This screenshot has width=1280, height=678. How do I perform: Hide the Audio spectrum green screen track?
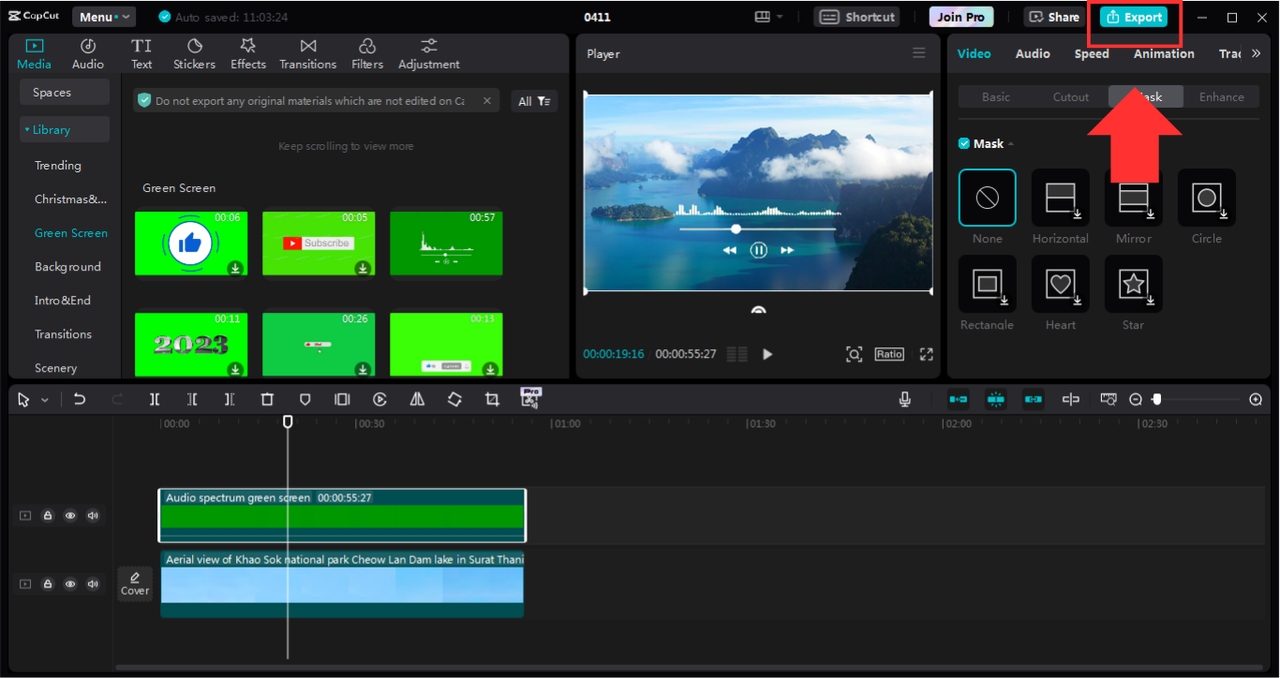point(70,516)
